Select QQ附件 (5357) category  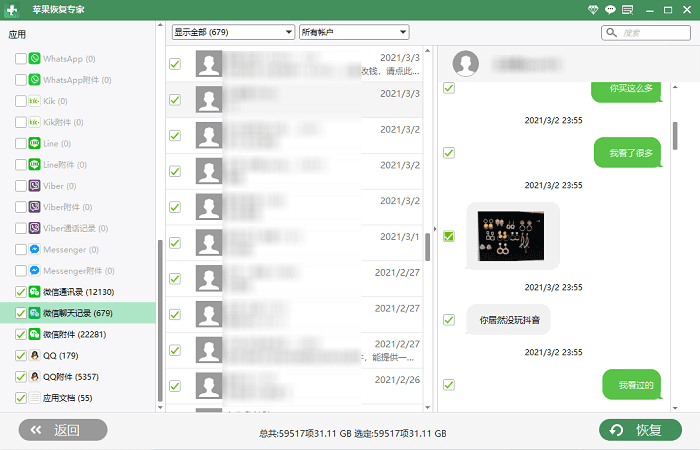coord(78,376)
